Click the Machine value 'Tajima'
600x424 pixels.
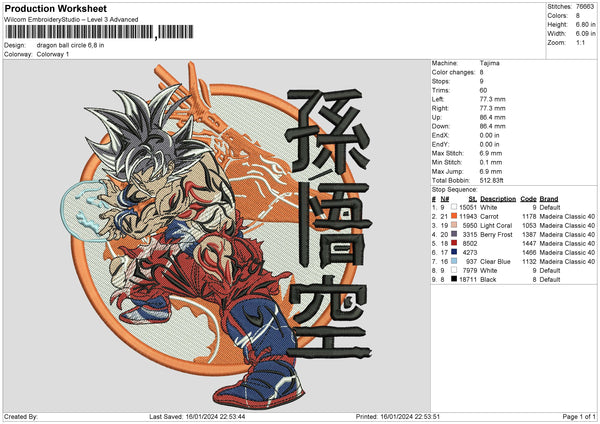click(x=489, y=63)
